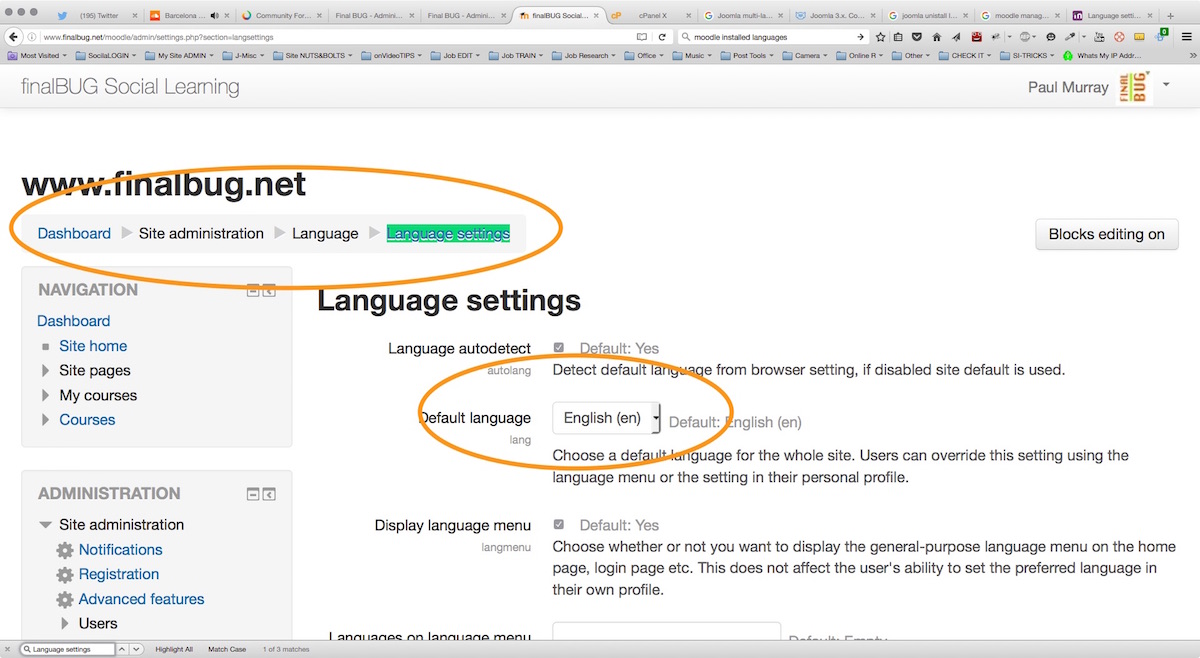Image resolution: width=1200 pixels, height=658 pixels.
Task: Collapse the Site administration tree node
Action: coord(45,525)
